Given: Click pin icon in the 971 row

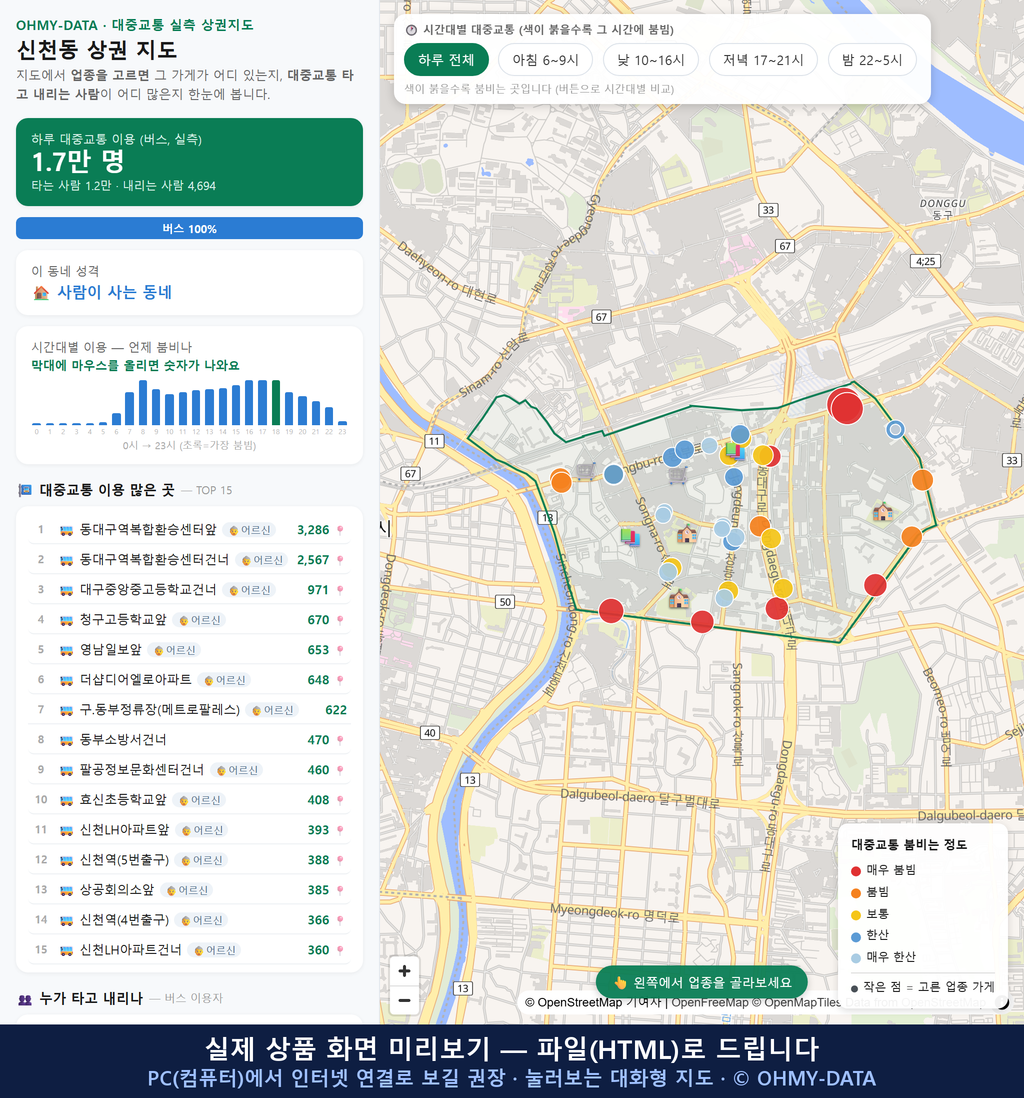Looking at the screenshot, I should tap(340, 590).
